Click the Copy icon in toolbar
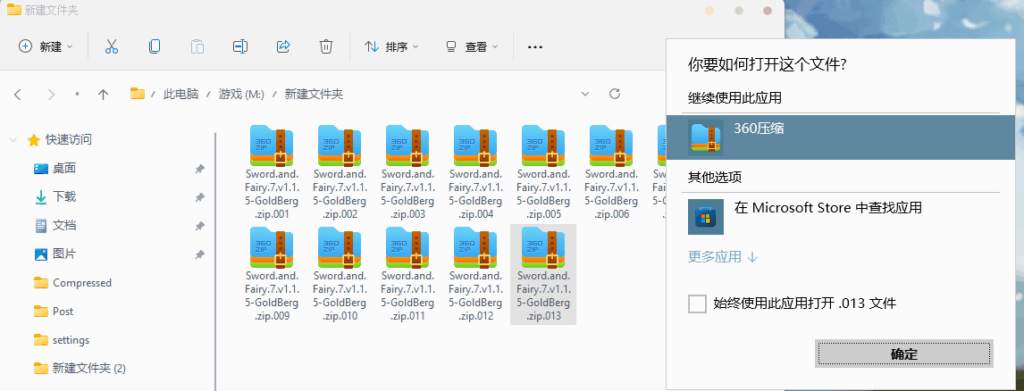This screenshot has width=1024, height=391. pos(154,46)
